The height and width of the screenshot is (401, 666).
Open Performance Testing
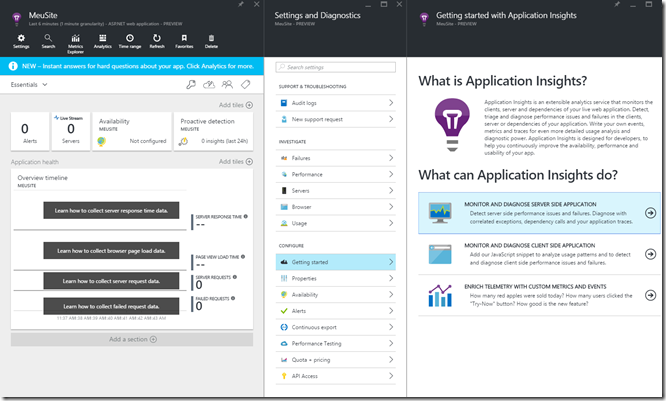coord(336,343)
